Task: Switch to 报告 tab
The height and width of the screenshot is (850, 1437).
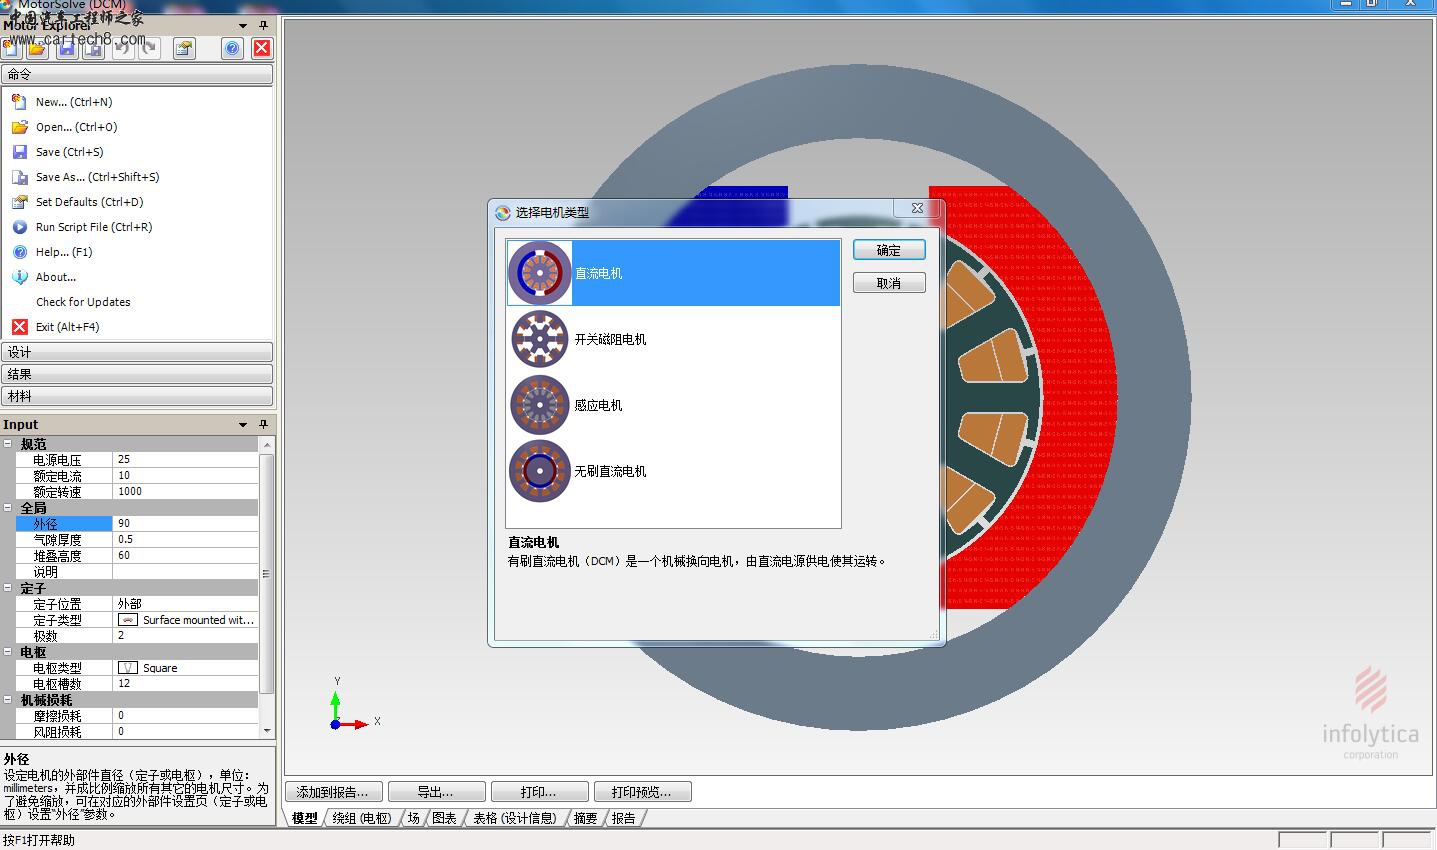Action: click(x=624, y=818)
